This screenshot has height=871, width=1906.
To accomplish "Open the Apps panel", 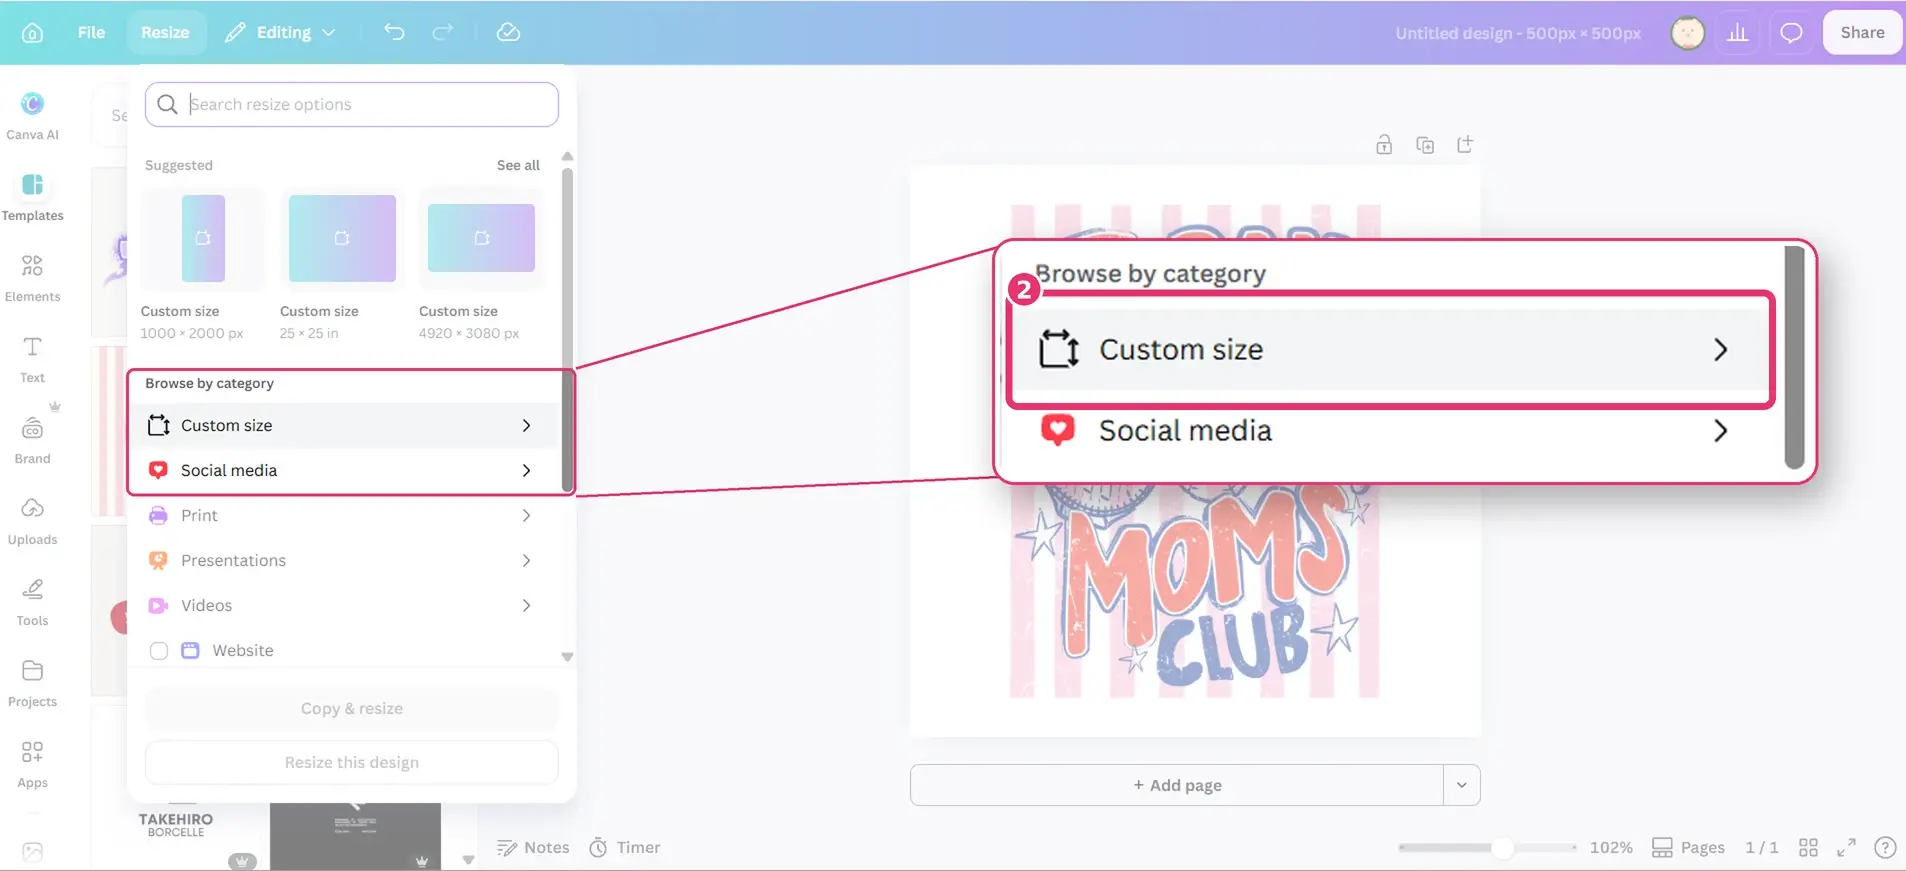I will [32, 763].
